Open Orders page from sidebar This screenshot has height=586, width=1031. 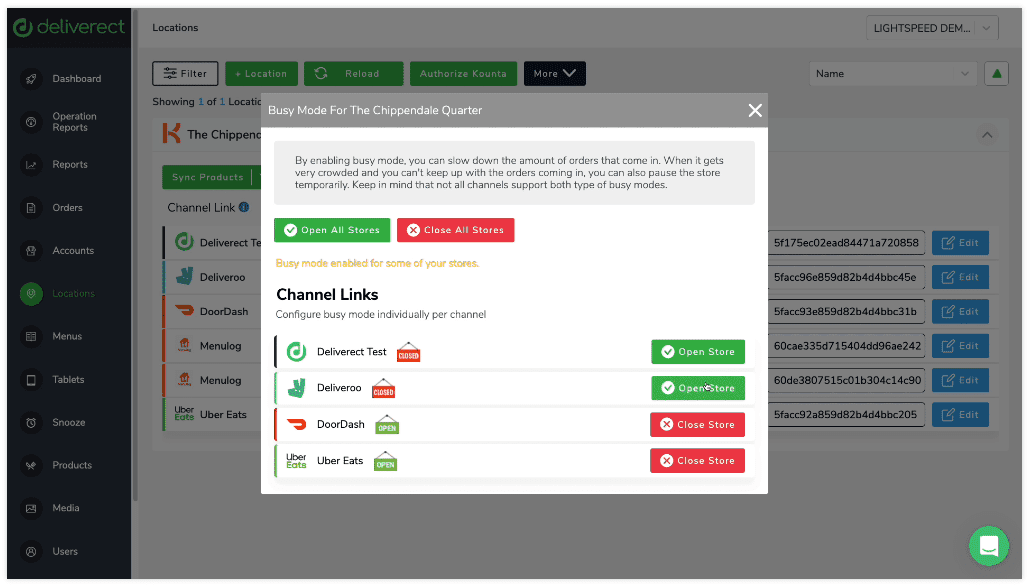69,208
